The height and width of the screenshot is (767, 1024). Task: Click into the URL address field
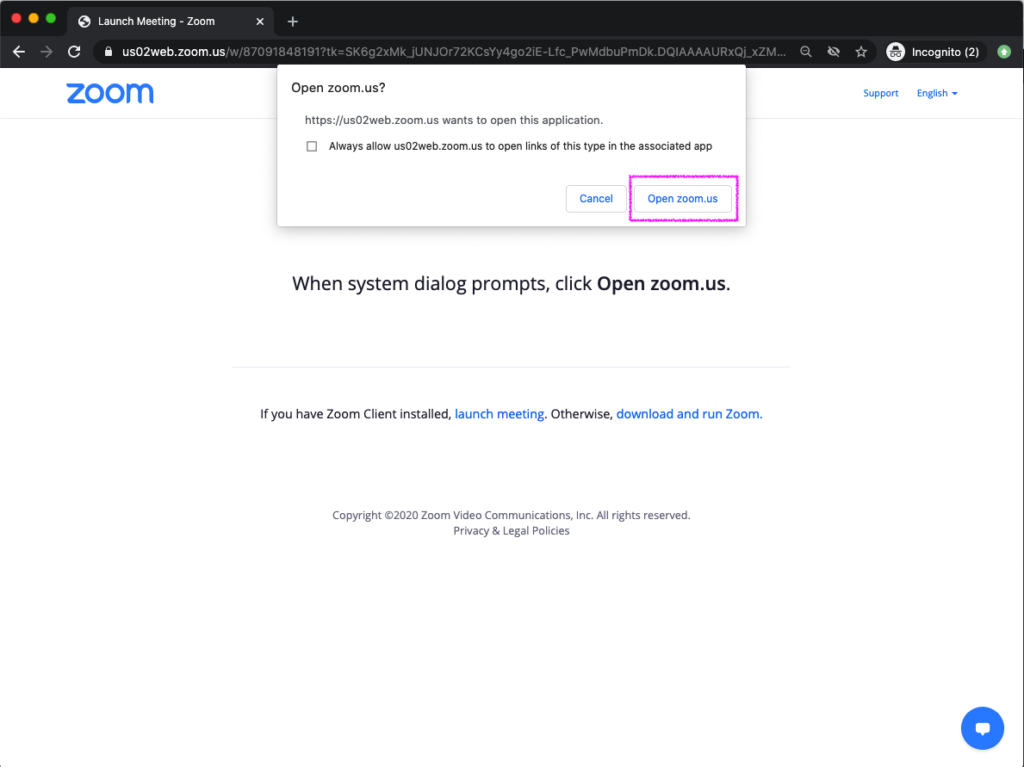450,52
